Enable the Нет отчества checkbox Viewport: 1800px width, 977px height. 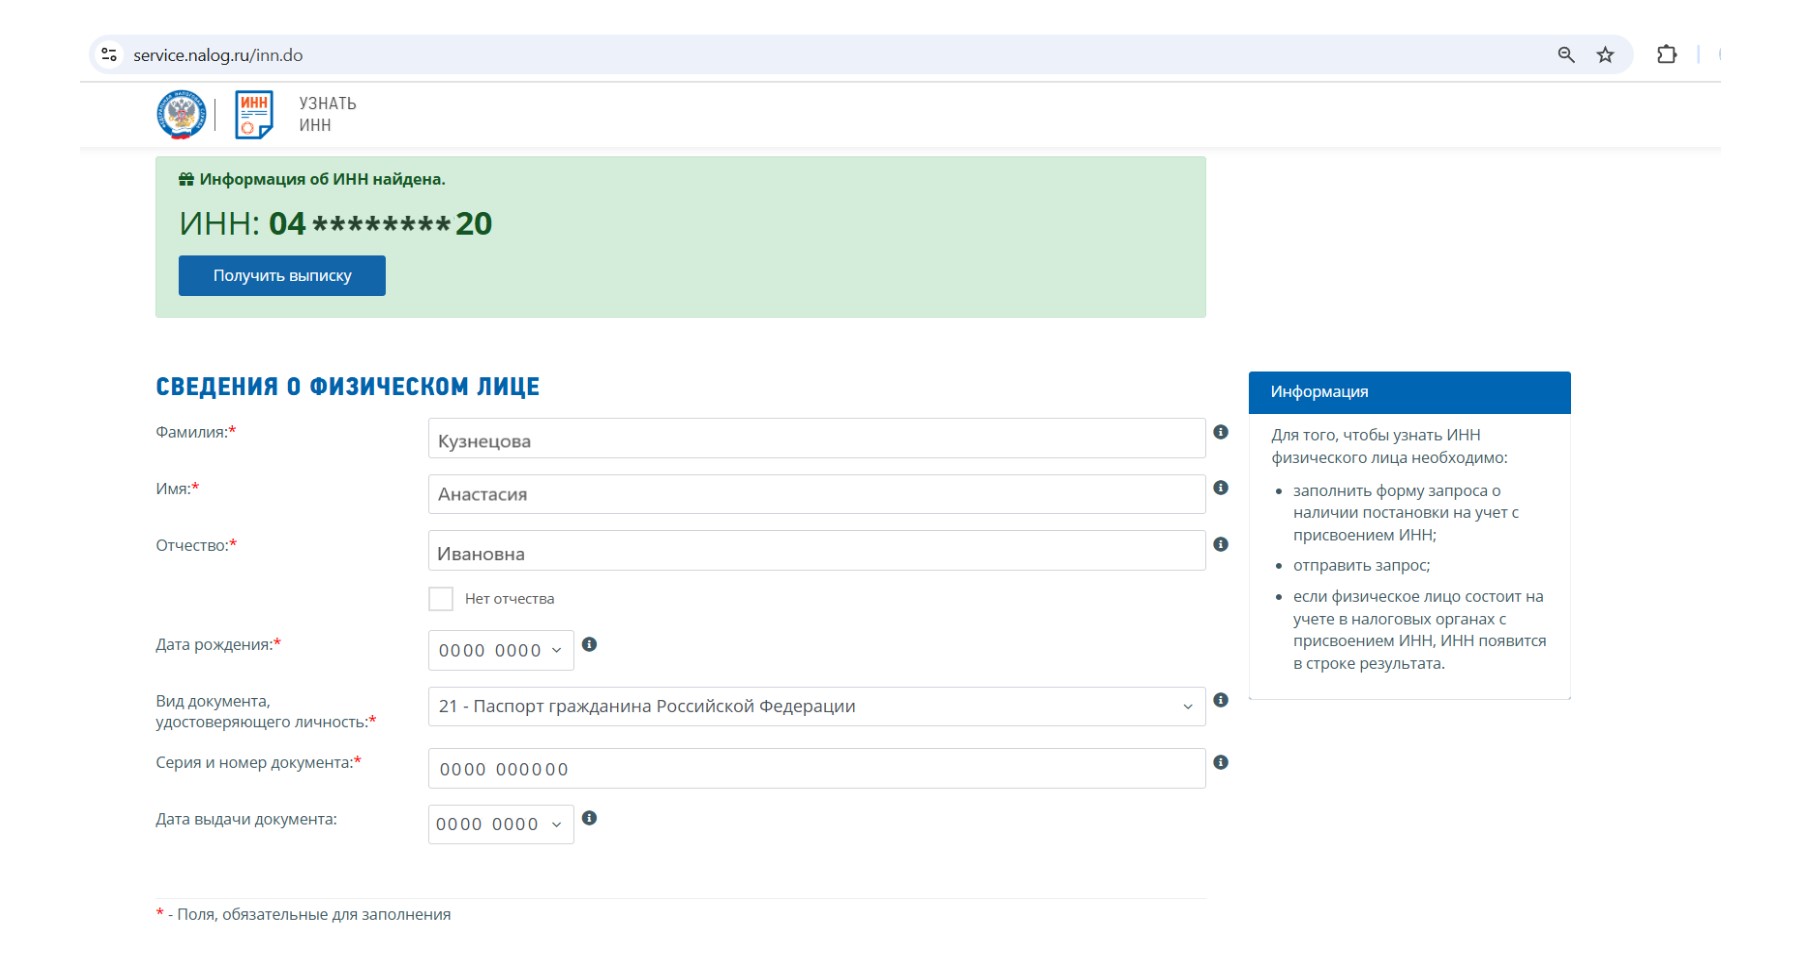coord(441,599)
